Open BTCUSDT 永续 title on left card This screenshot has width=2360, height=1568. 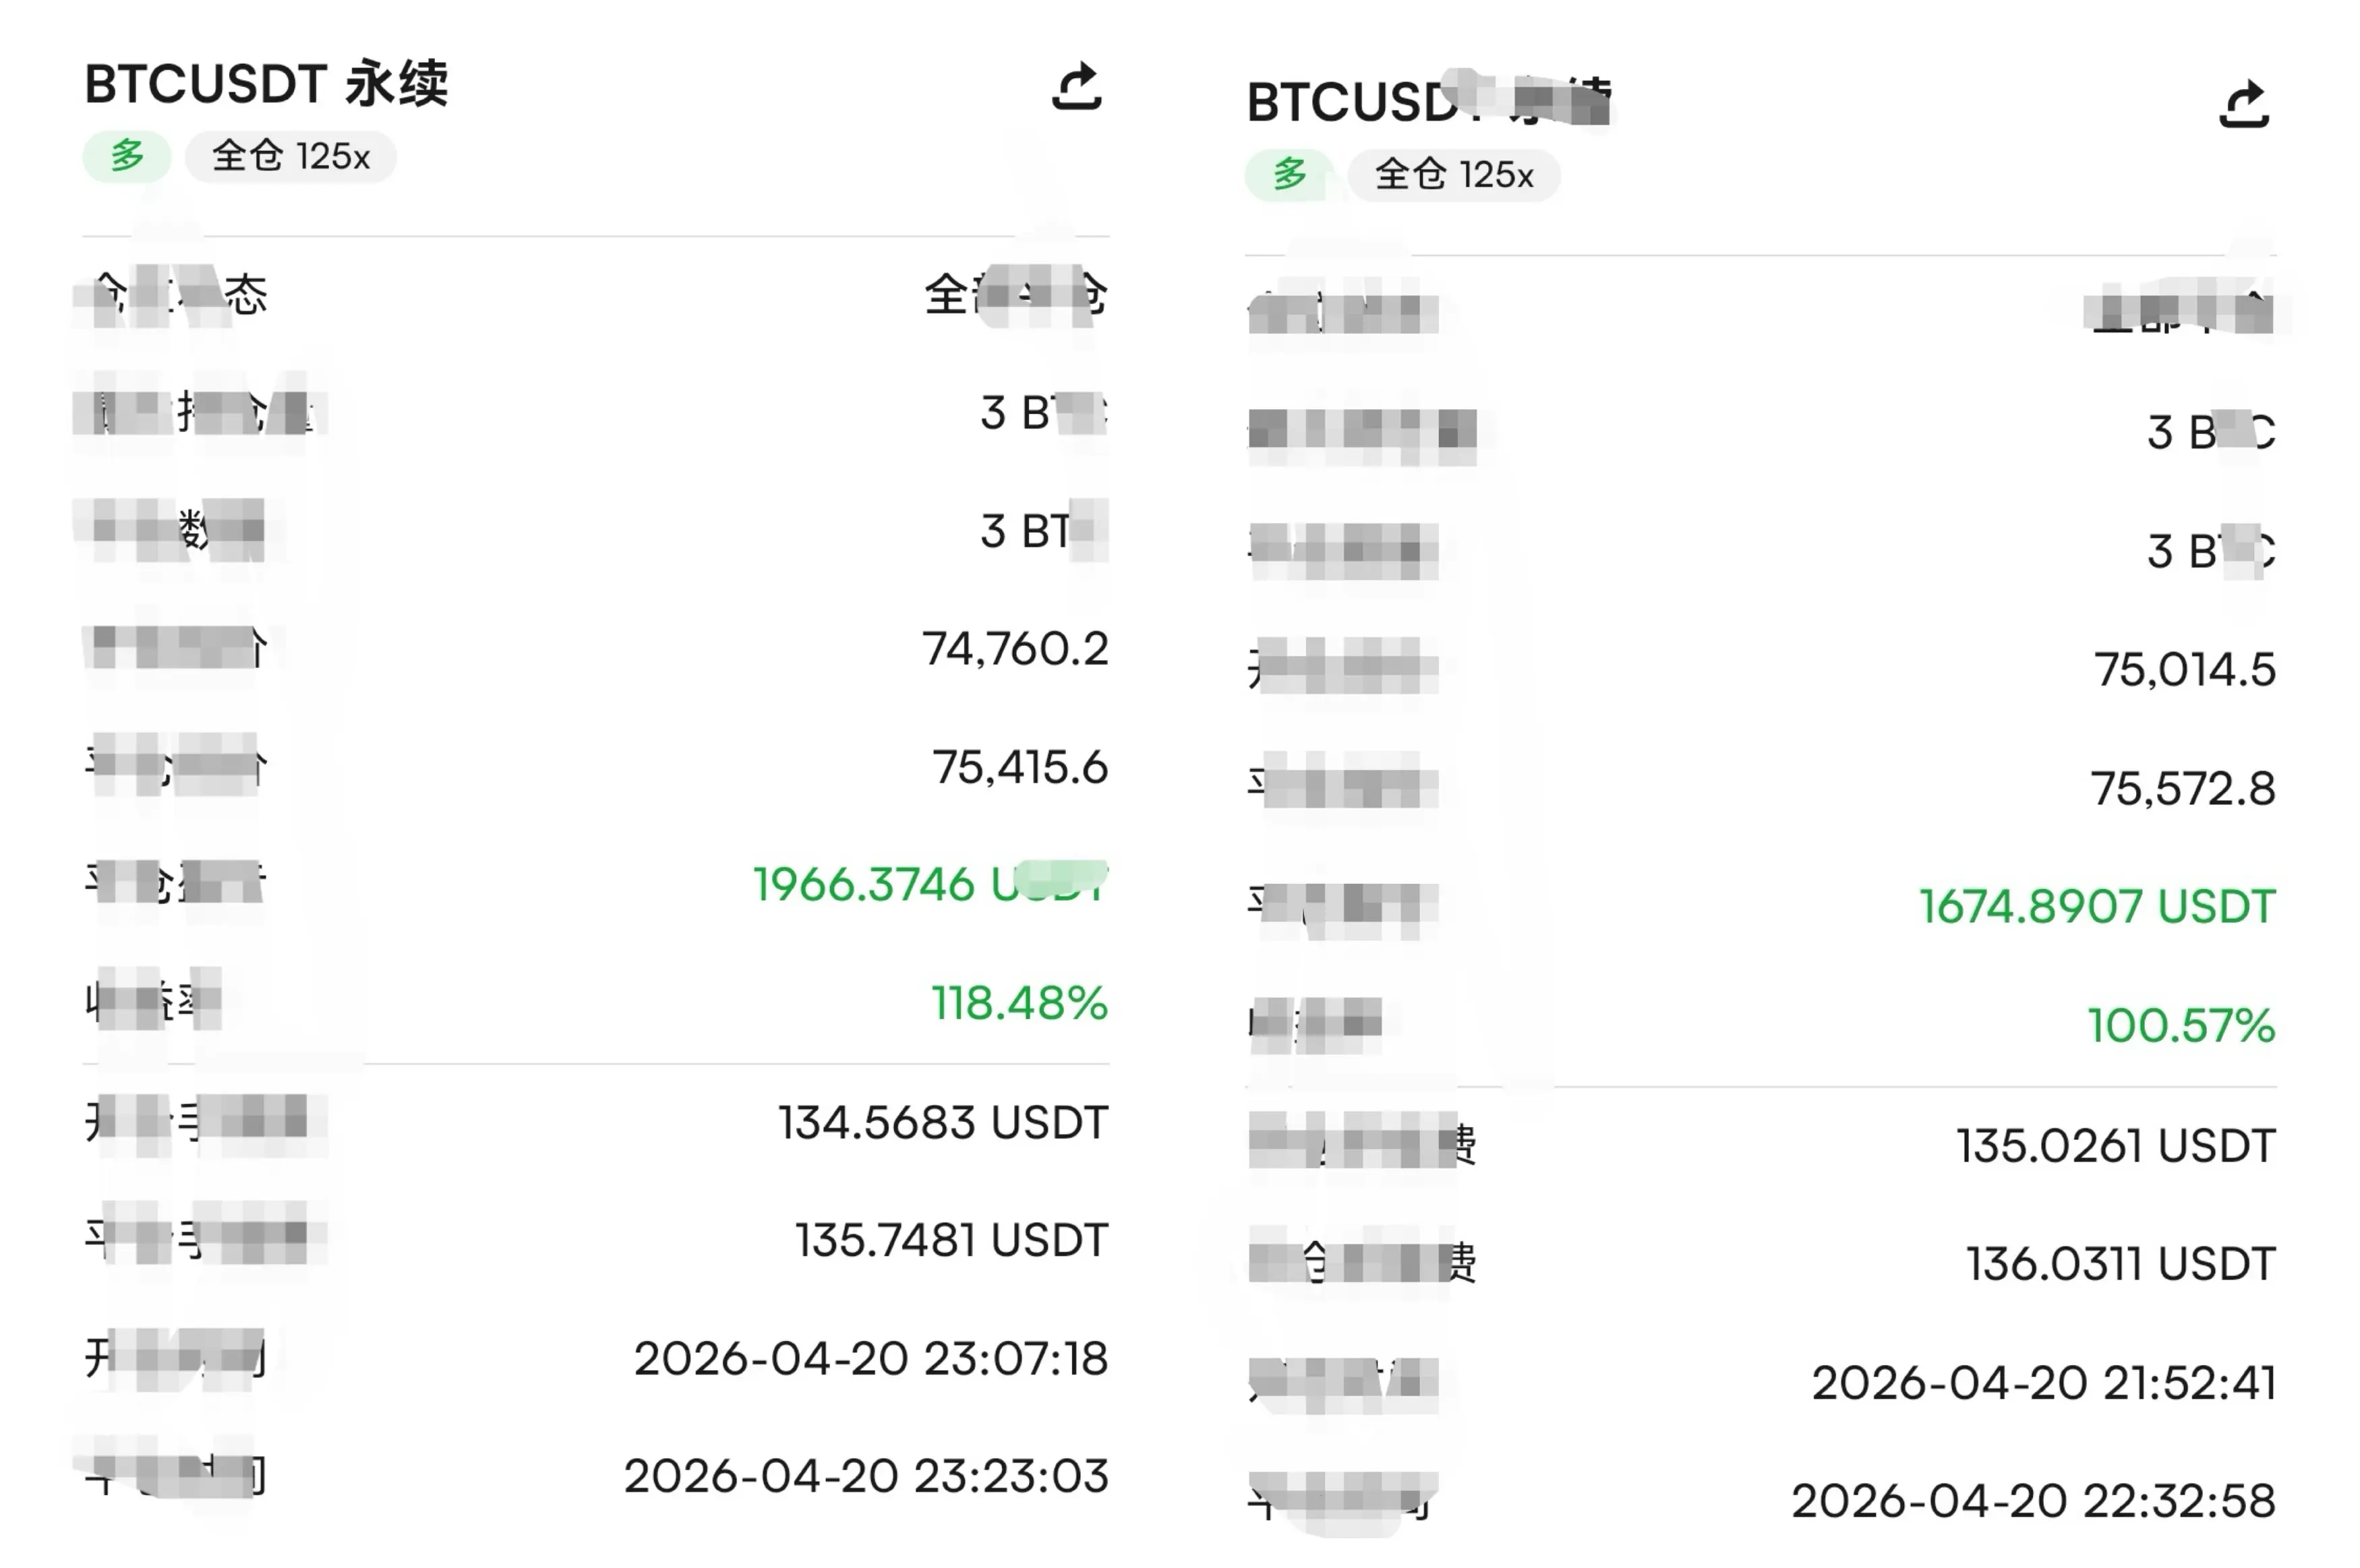[x=266, y=84]
